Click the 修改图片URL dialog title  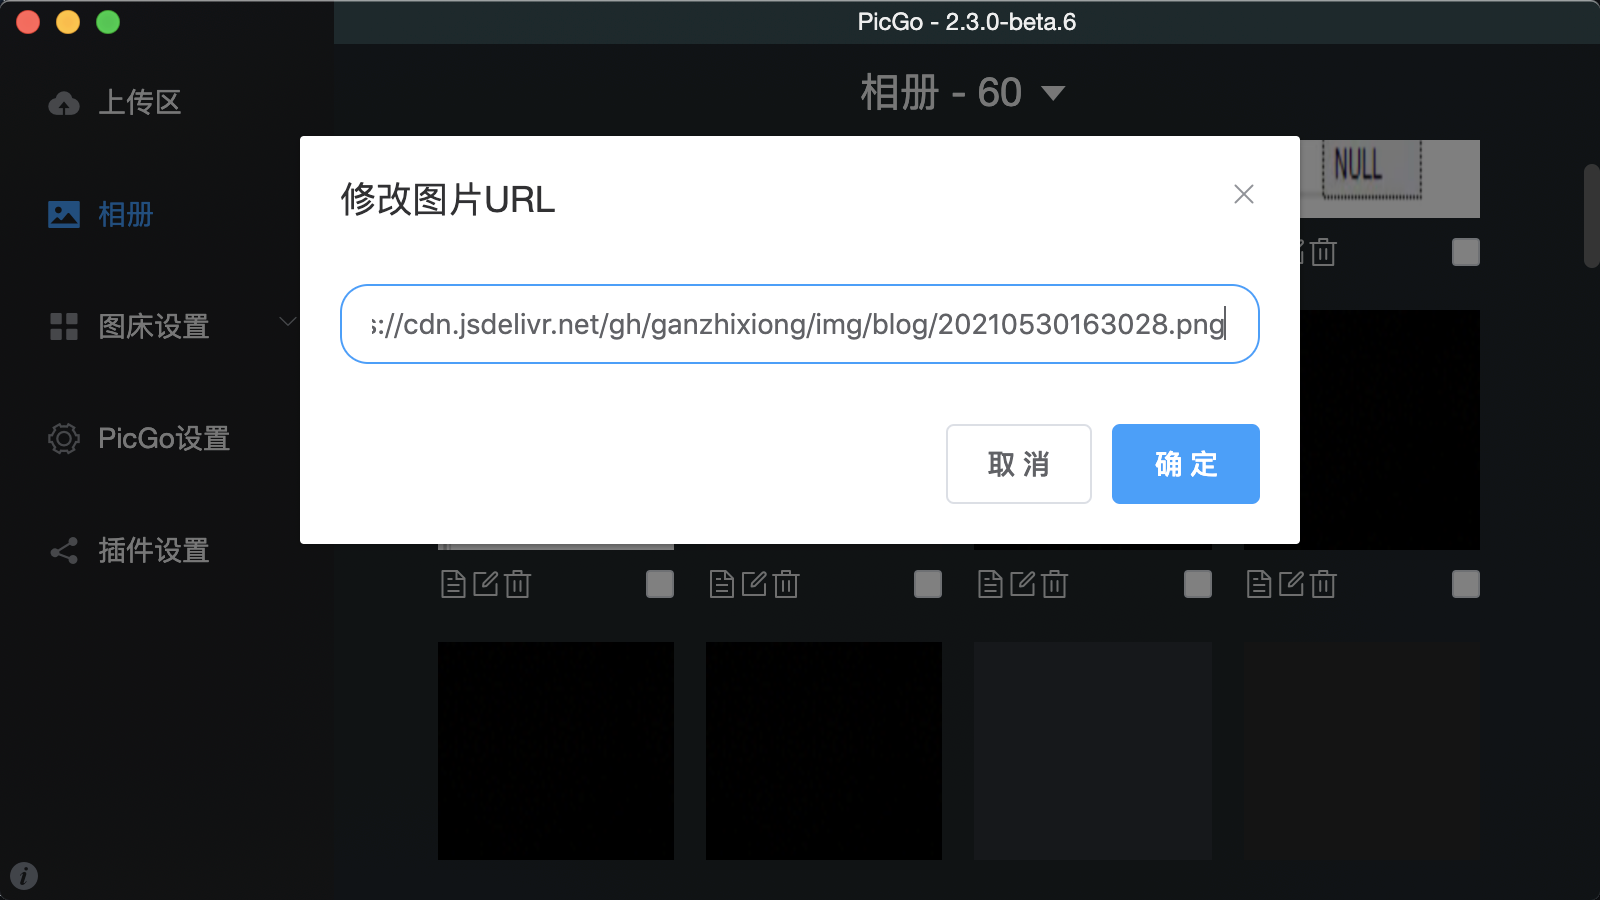(x=448, y=199)
